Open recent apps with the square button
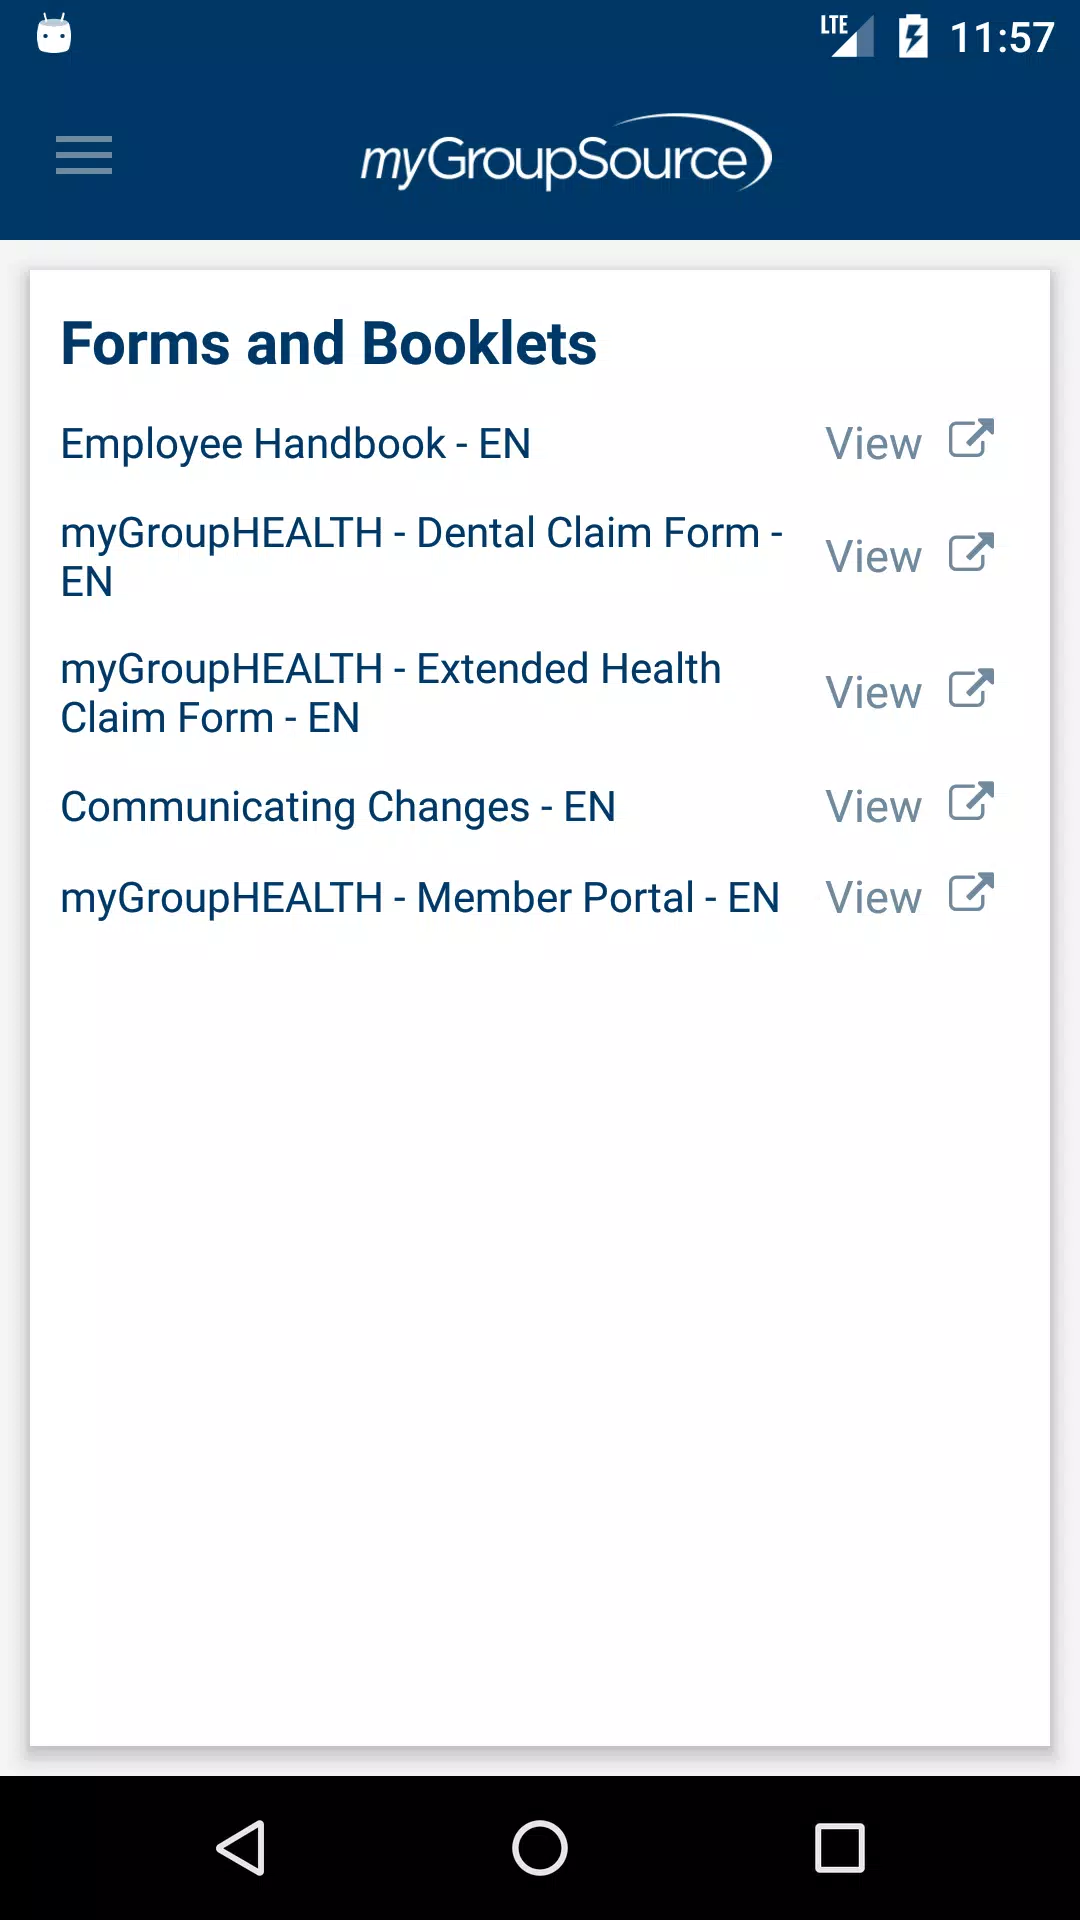This screenshot has height=1920, width=1080. (840, 1847)
